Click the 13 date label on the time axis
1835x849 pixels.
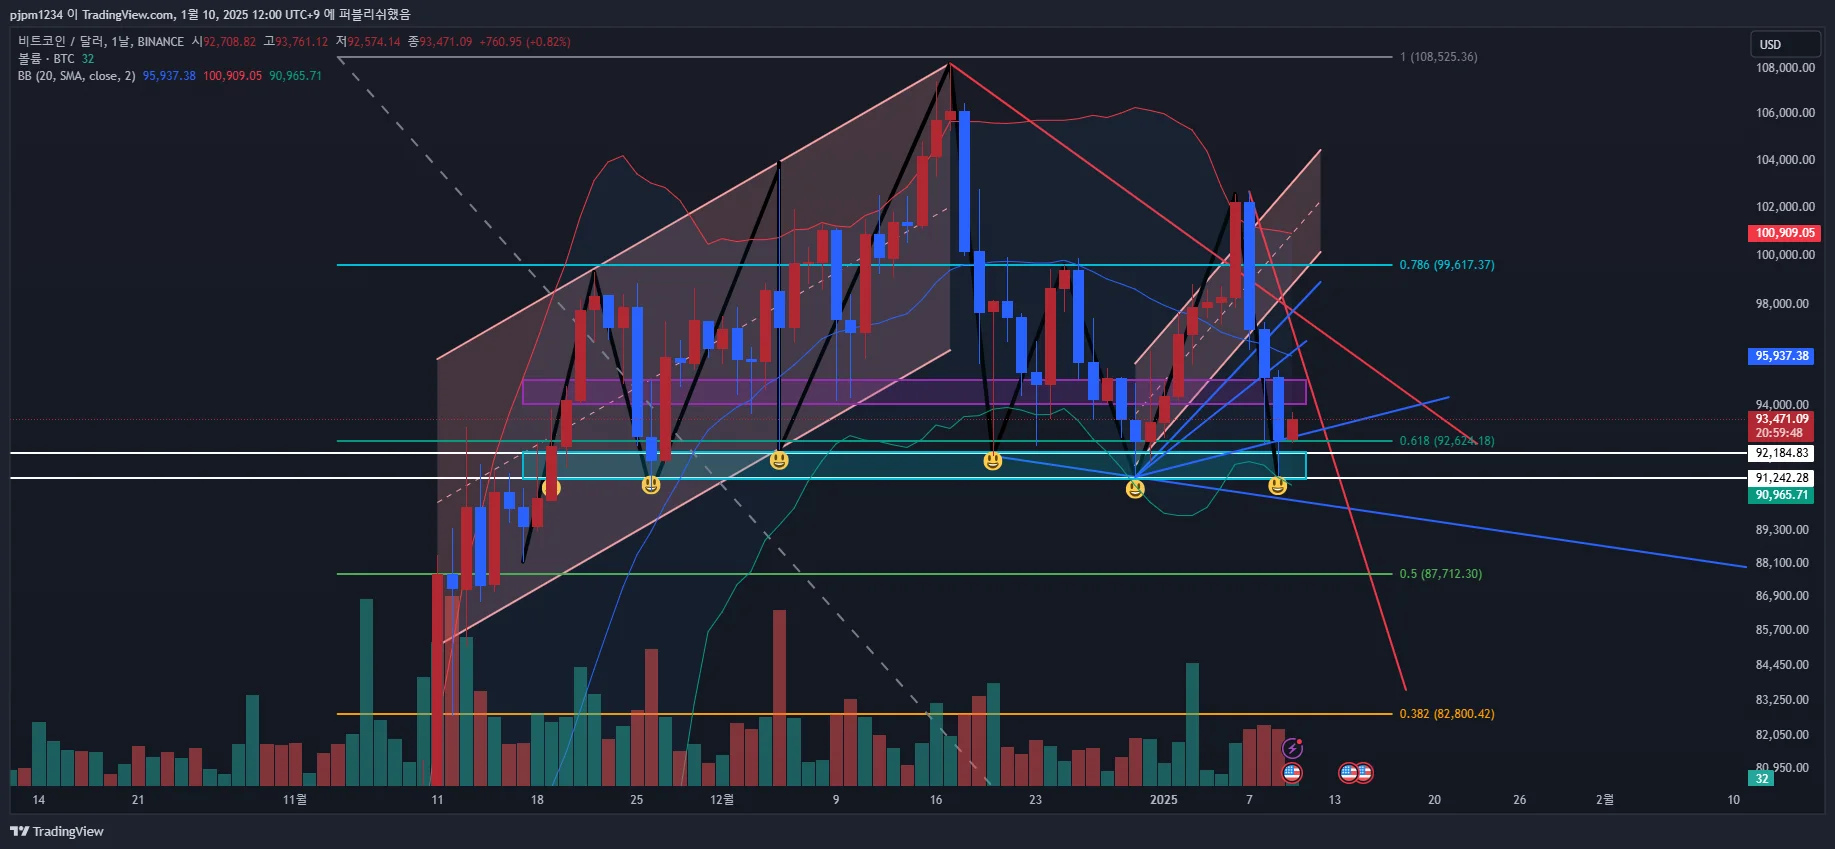tap(1334, 800)
